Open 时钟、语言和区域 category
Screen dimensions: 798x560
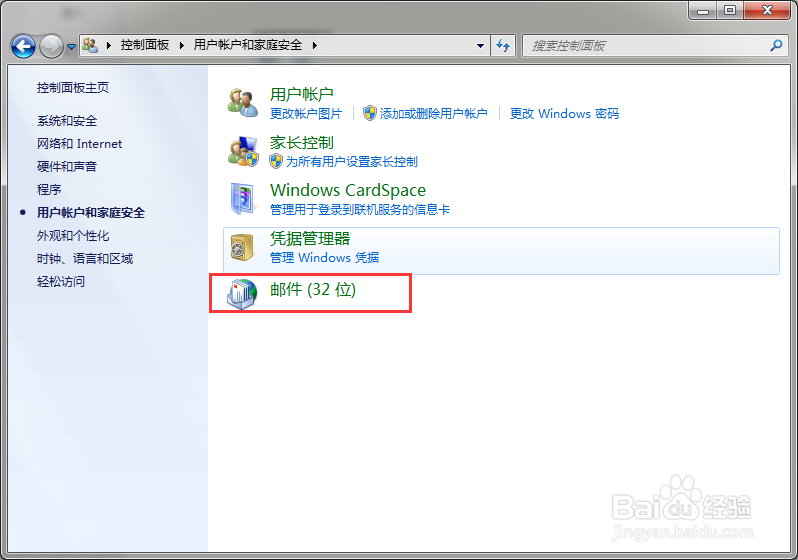[84, 259]
